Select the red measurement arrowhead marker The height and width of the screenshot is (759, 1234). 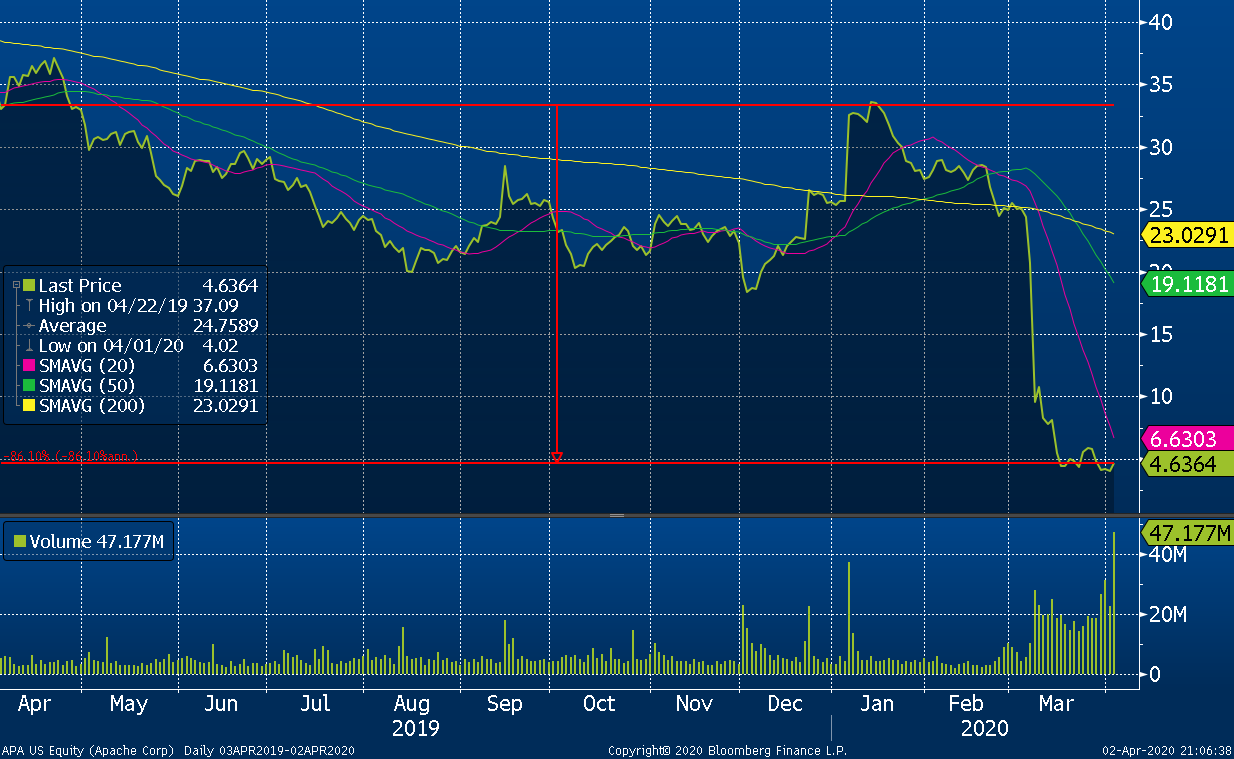(x=557, y=456)
